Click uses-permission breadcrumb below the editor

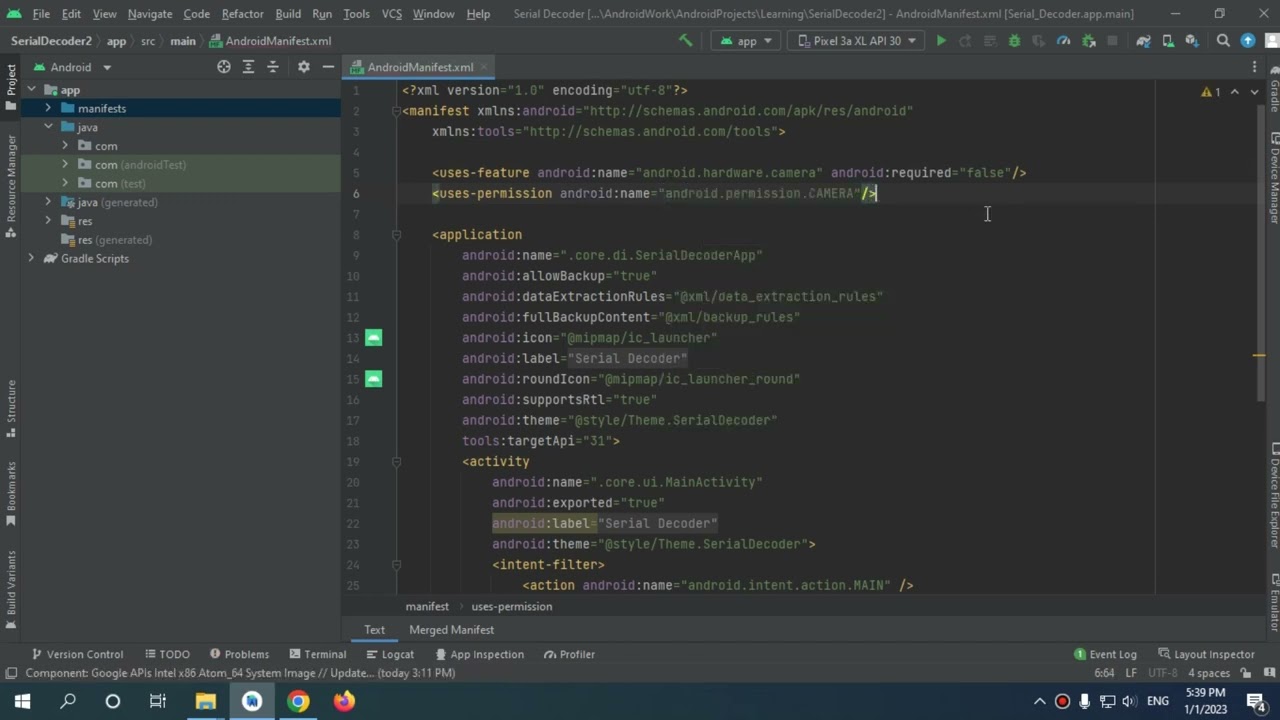click(x=511, y=607)
